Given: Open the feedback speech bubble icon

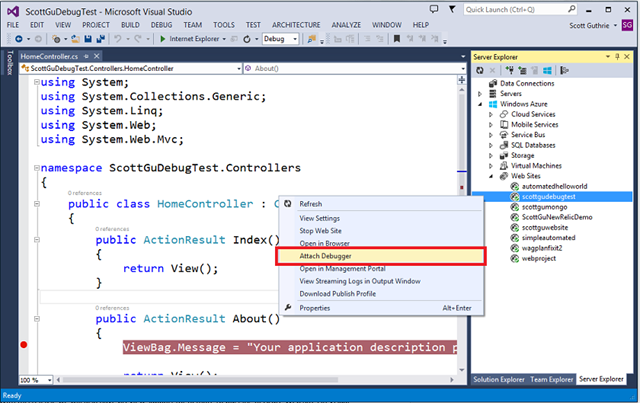Looking at the screenshot, I should 434,9.
